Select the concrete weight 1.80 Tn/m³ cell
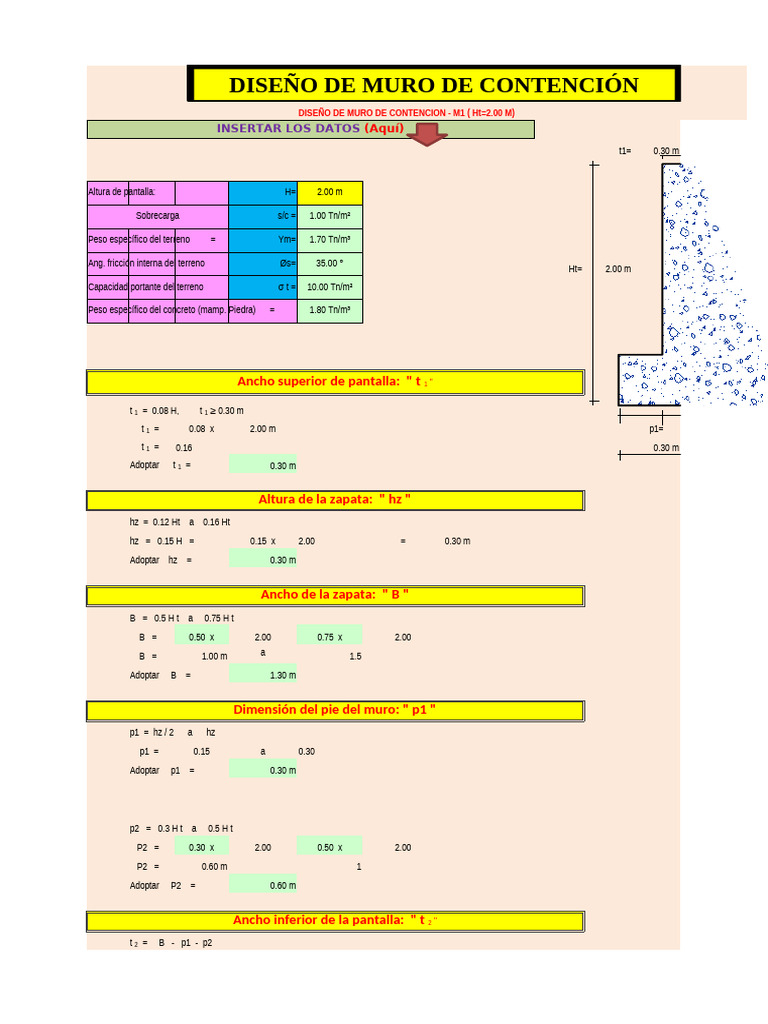This screenshot has width=768, height=1024. coord(330,310)
